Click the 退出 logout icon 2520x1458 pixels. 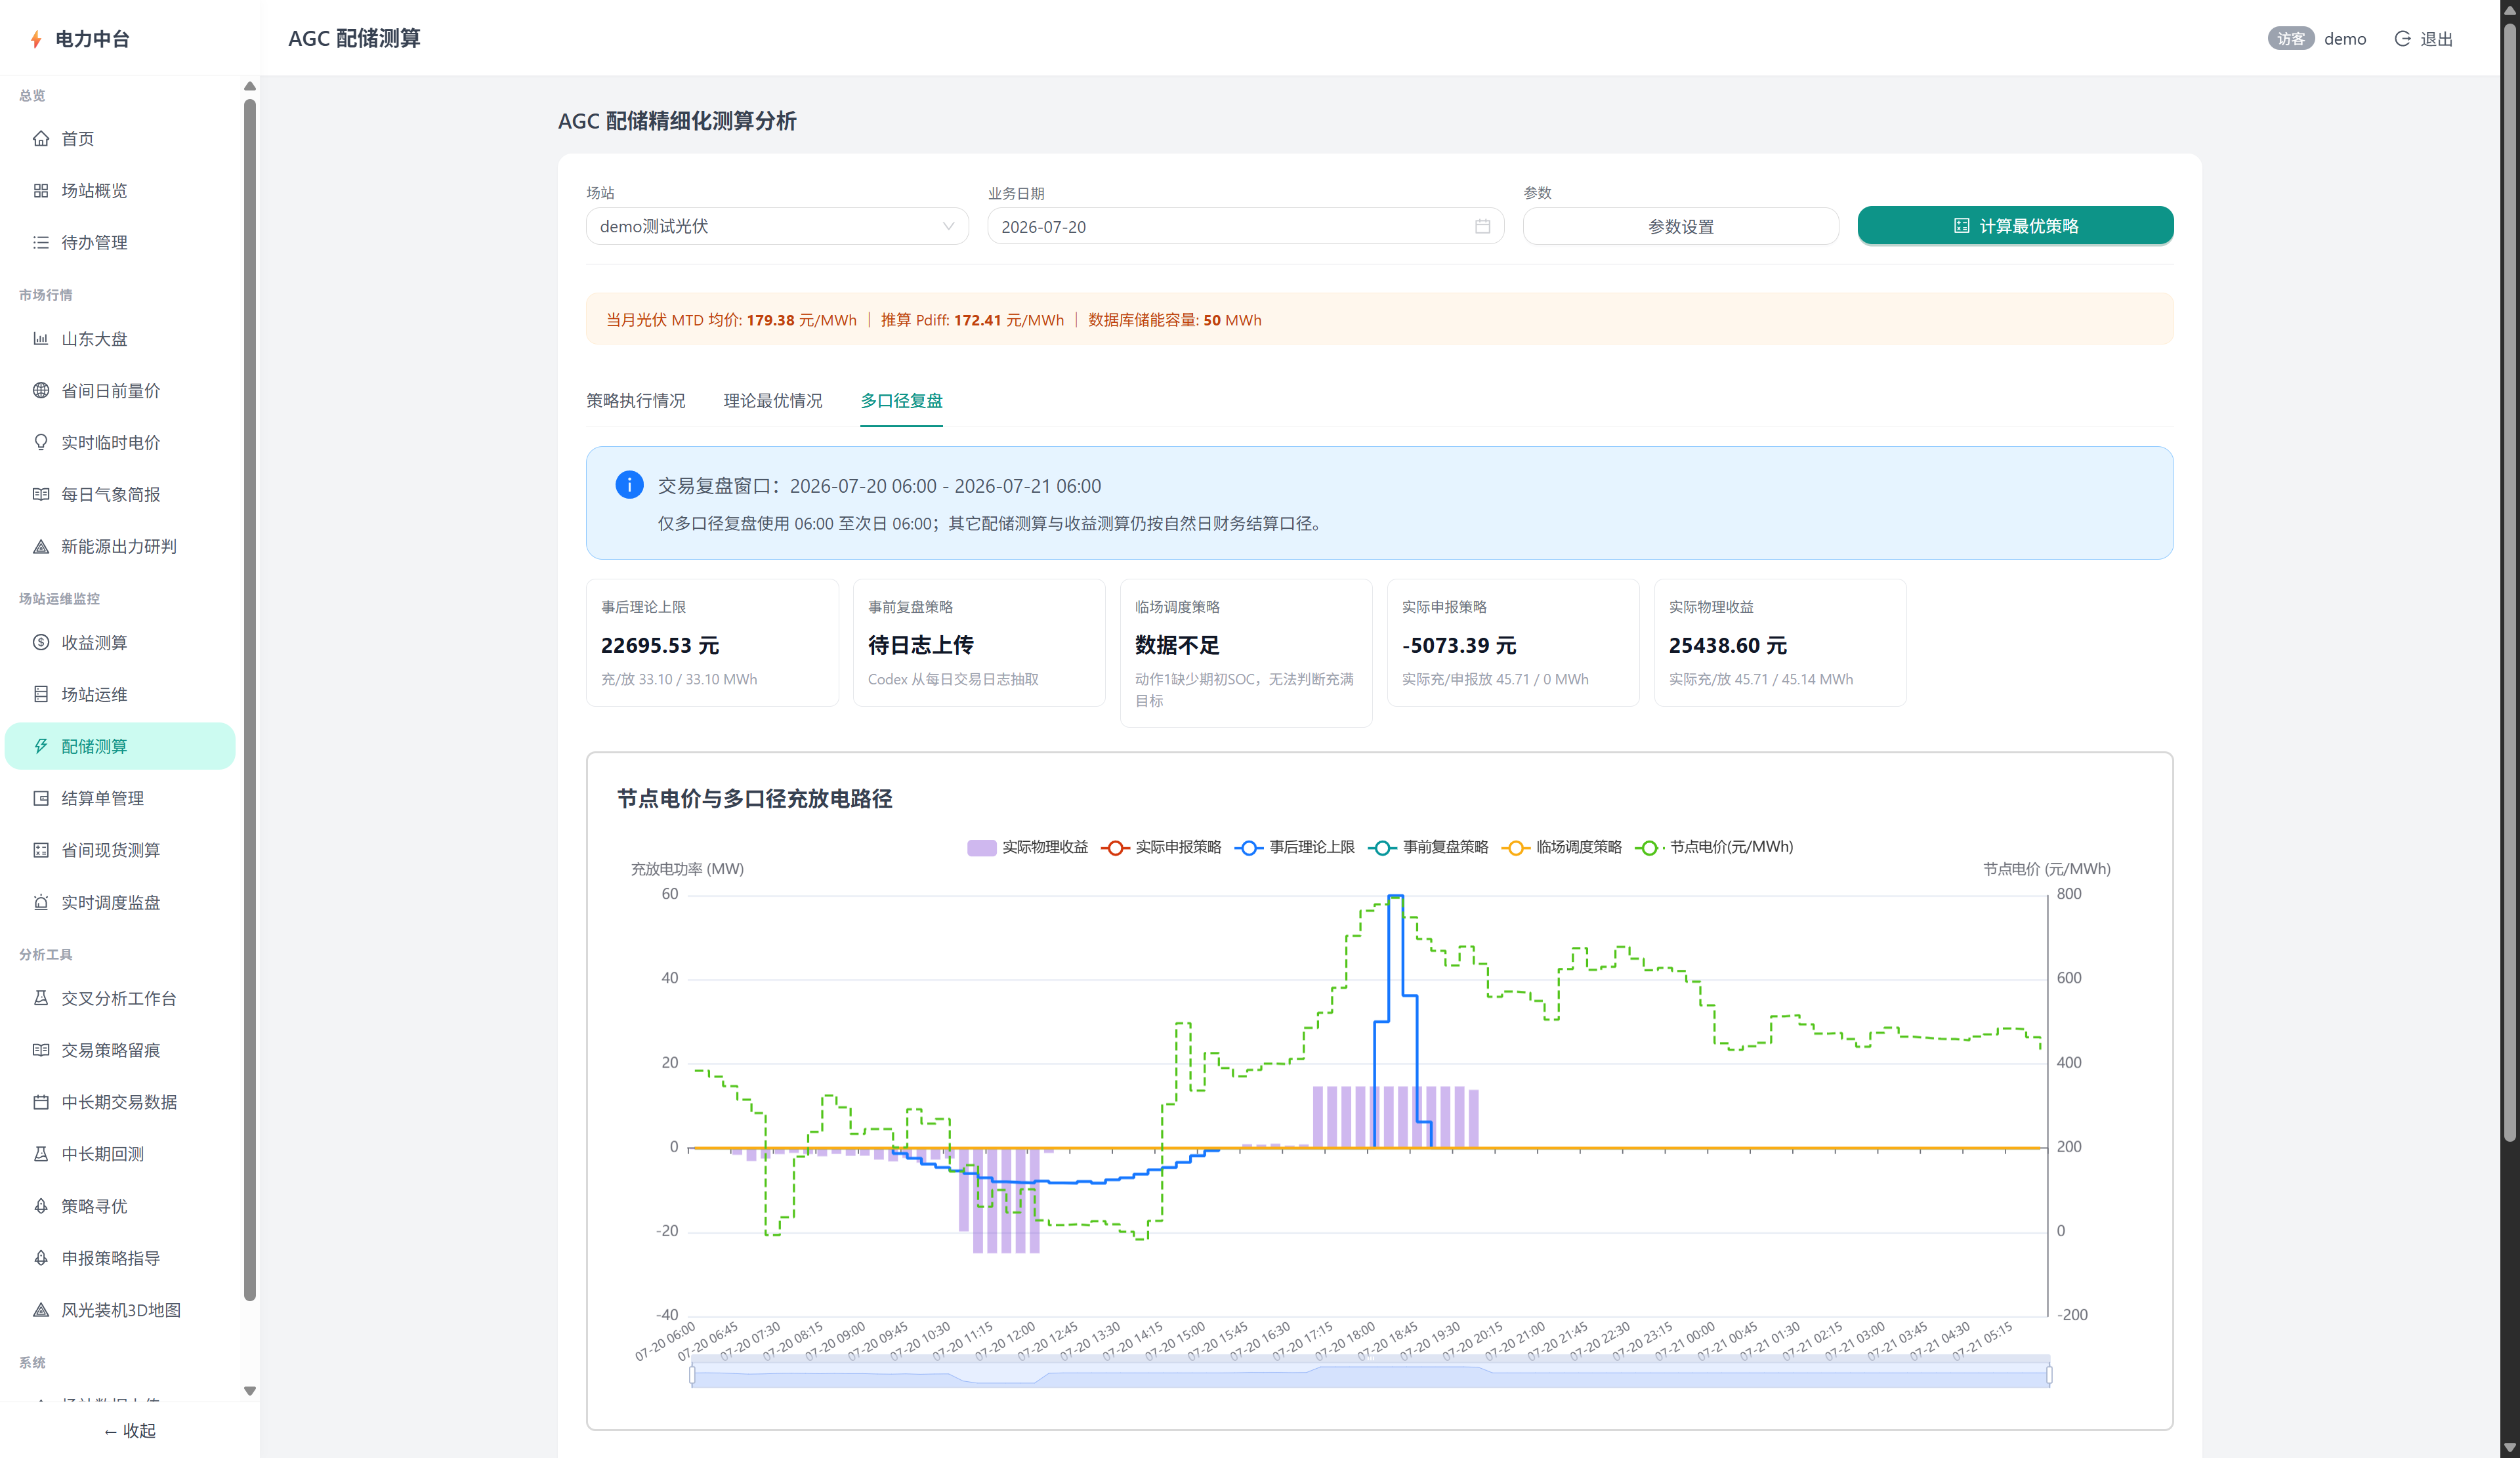(2402, 39)
